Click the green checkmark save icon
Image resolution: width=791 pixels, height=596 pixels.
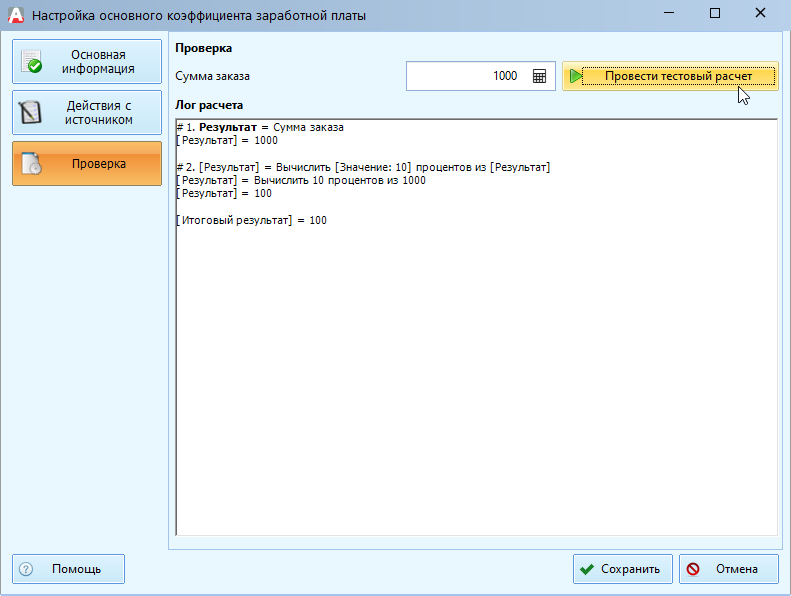pyautogui.click(x=587, y=569)
